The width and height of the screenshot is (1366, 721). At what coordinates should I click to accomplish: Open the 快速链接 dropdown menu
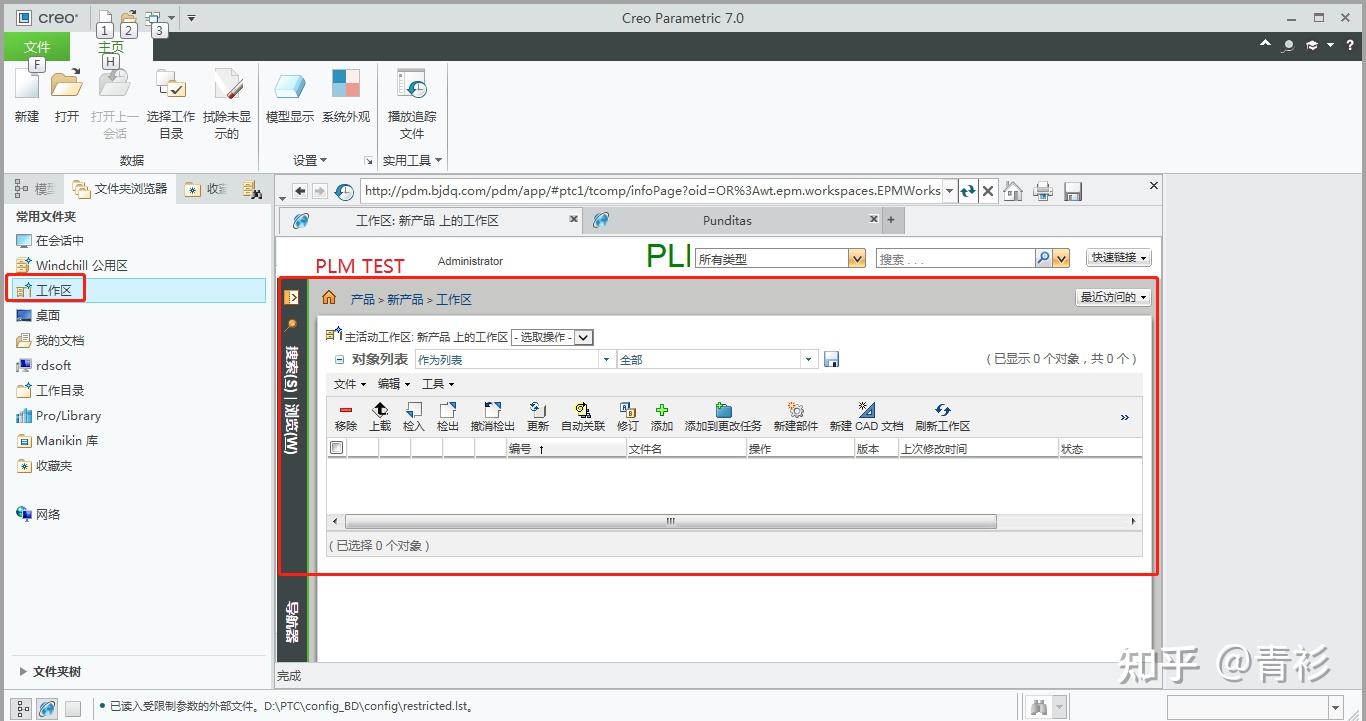point(1117,257)
